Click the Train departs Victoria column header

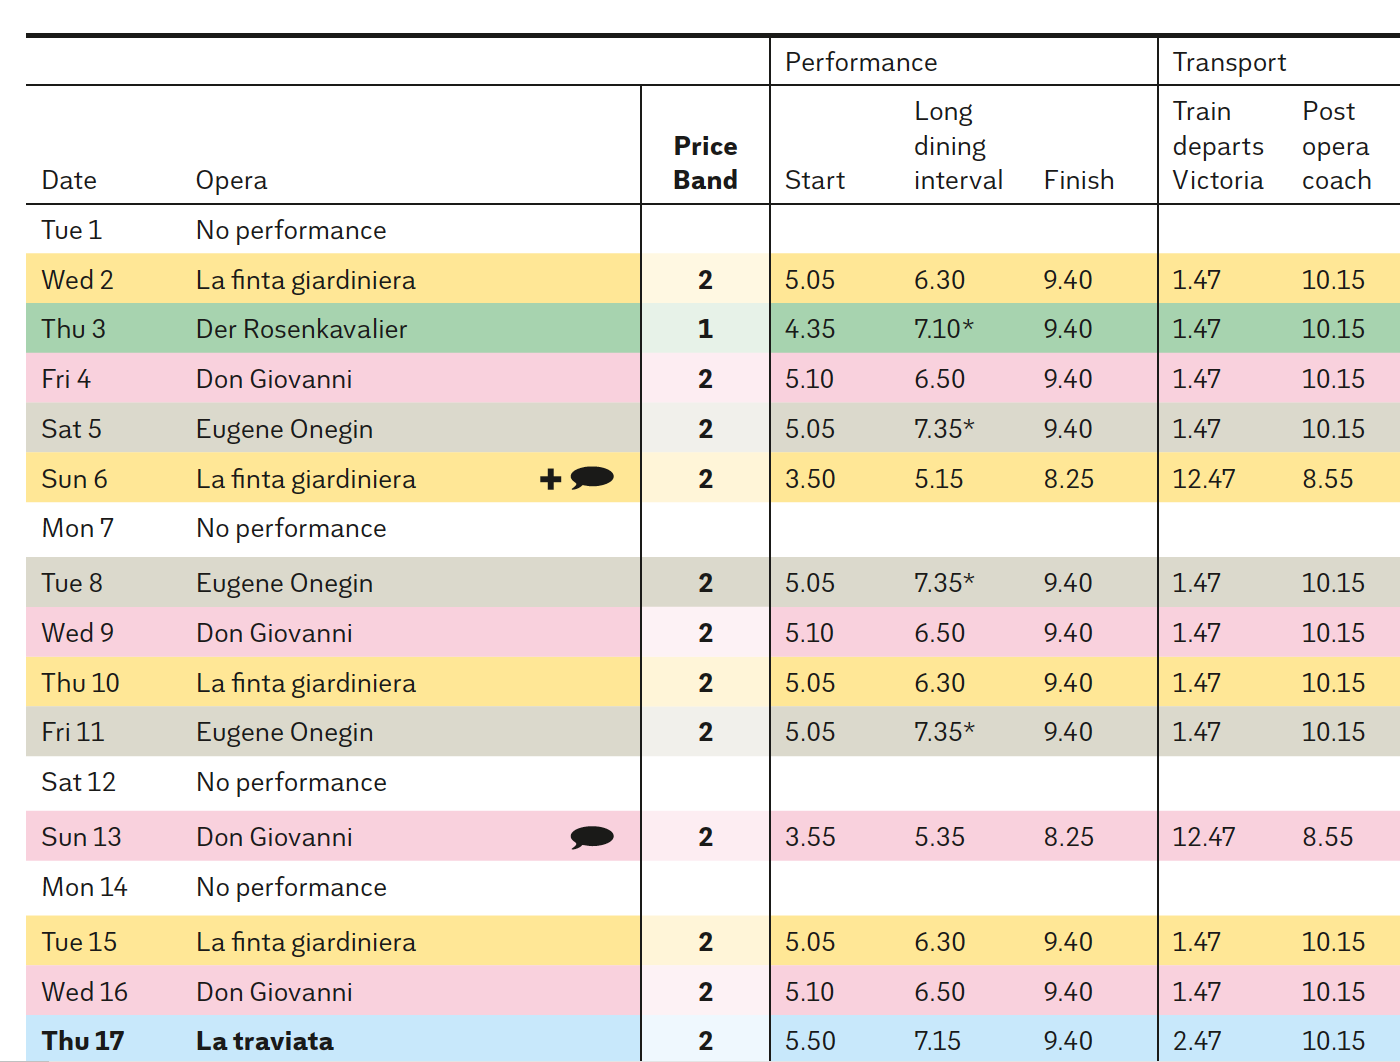click(1217, 146)
